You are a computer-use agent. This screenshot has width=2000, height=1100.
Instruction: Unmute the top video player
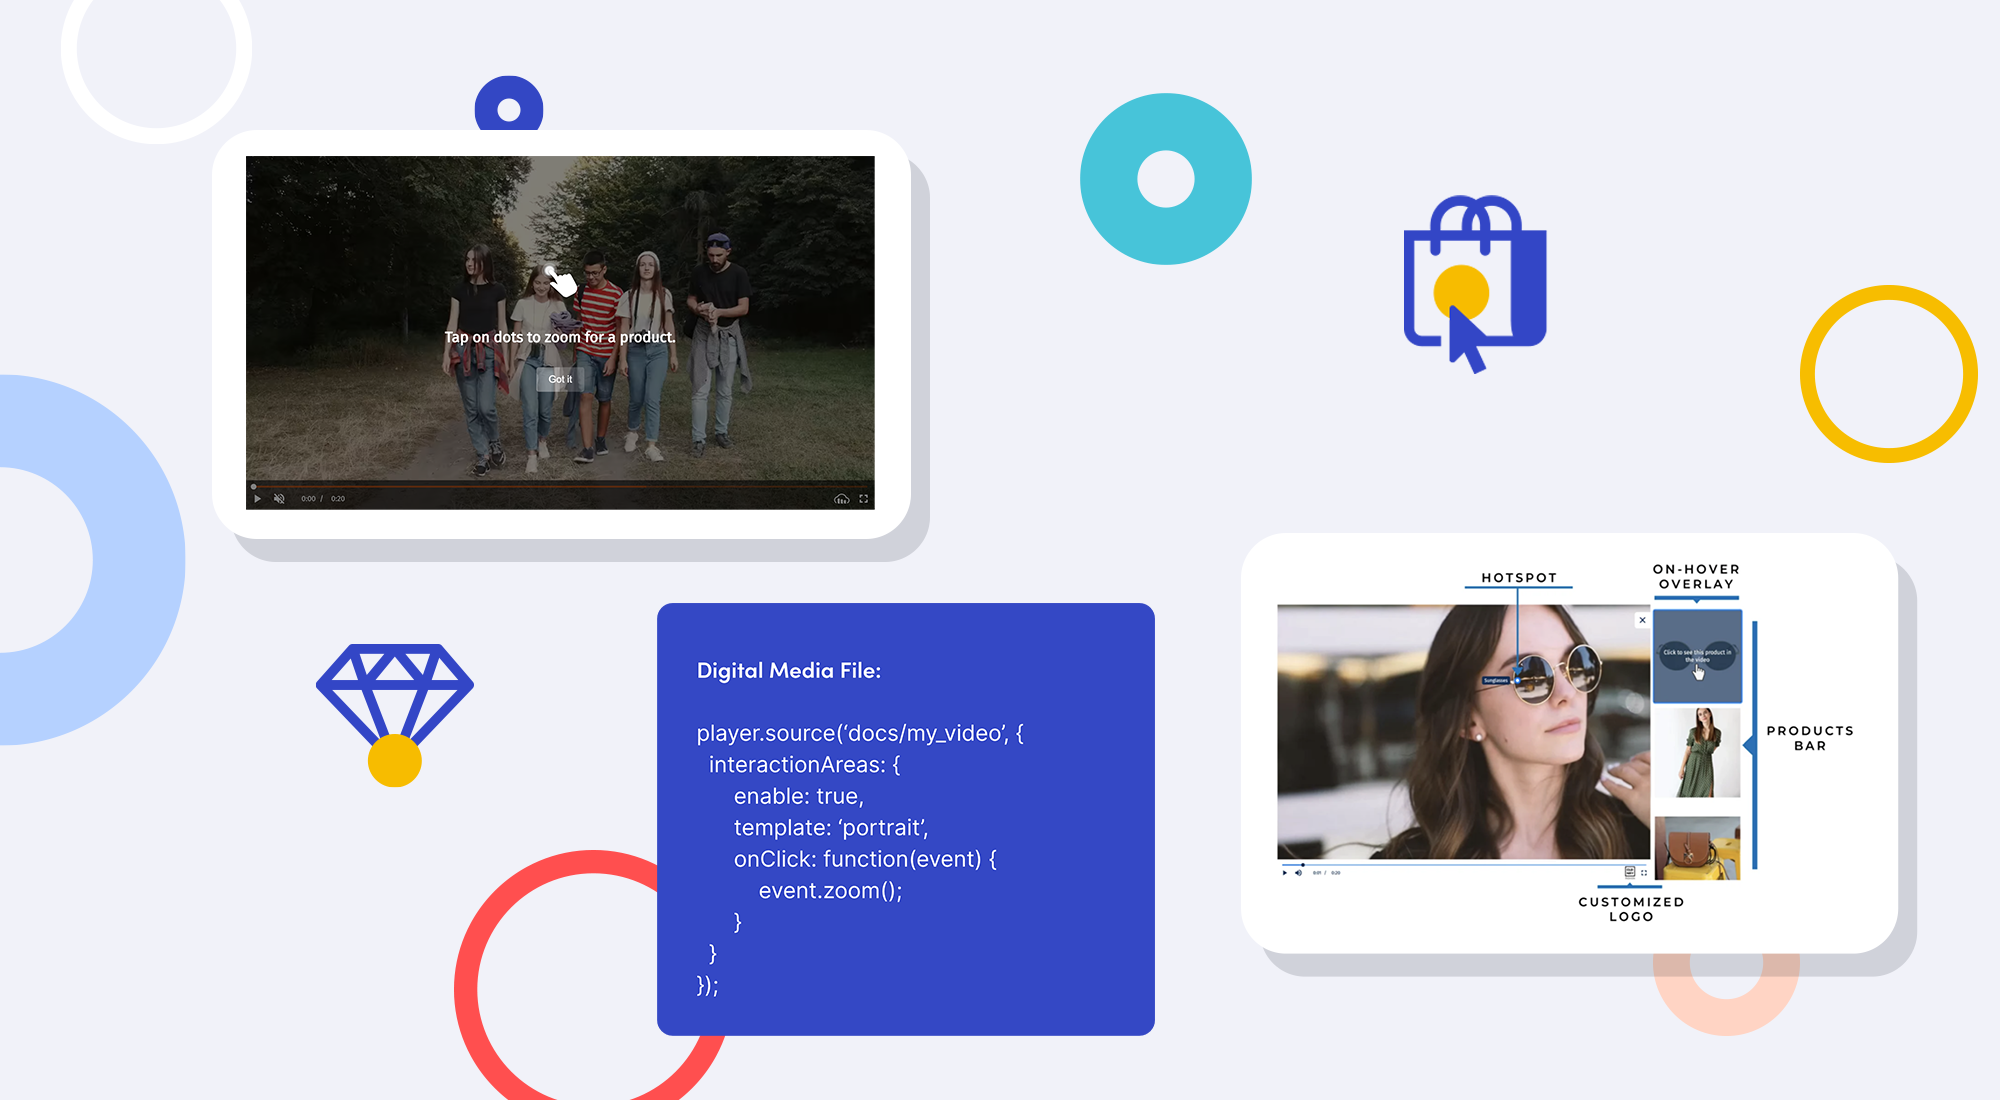tap(277, 498)
